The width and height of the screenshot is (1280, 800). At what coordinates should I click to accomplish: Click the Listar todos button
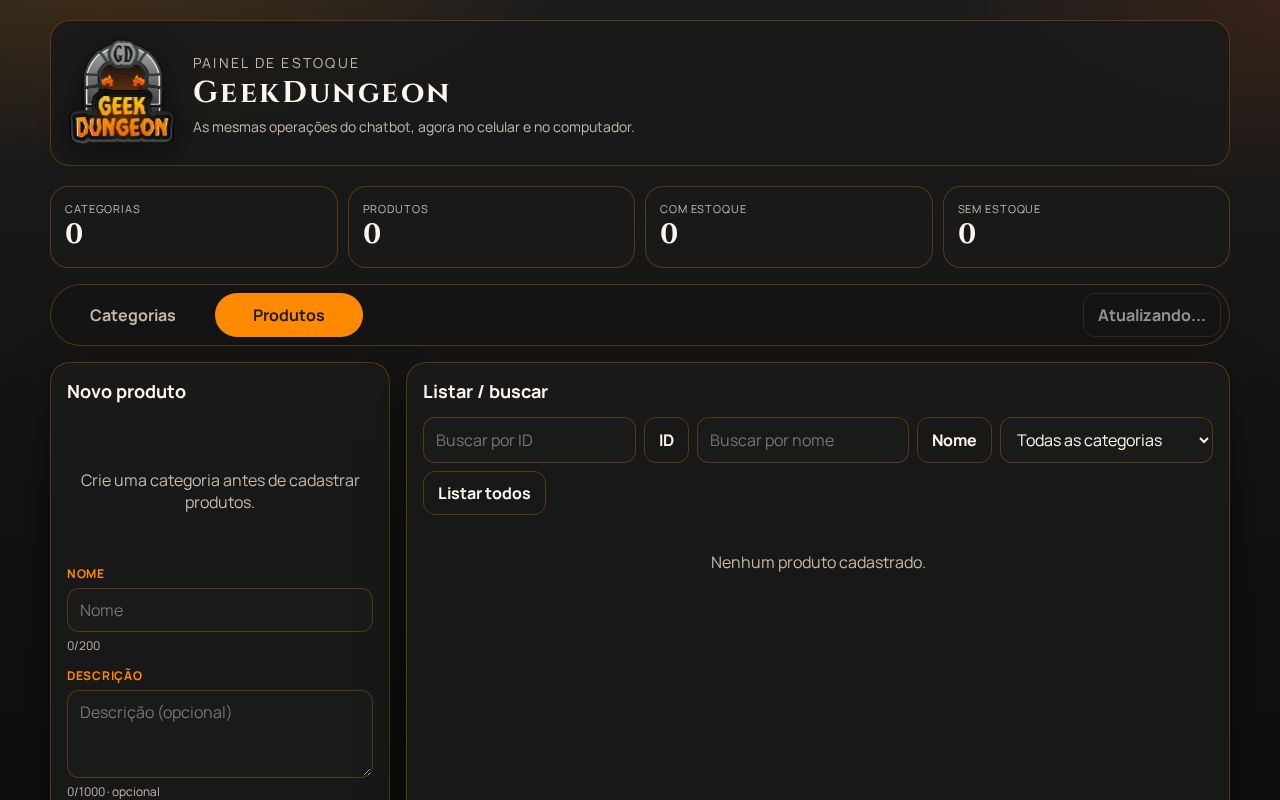[x=484, y=493]
